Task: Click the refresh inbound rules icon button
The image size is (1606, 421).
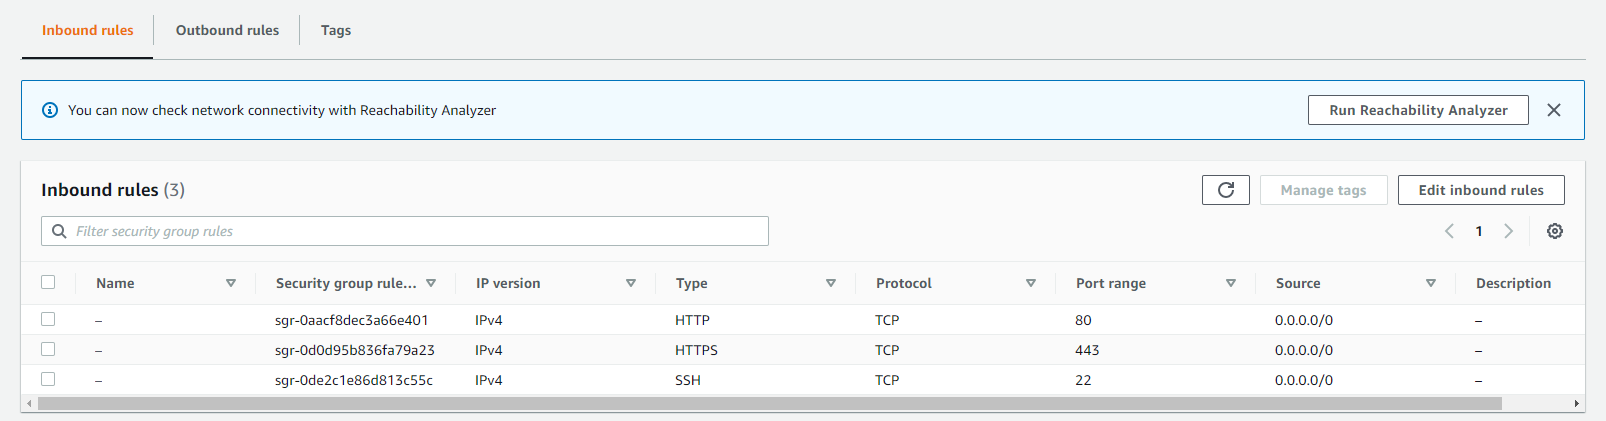Action: (x=1225, y=190)
